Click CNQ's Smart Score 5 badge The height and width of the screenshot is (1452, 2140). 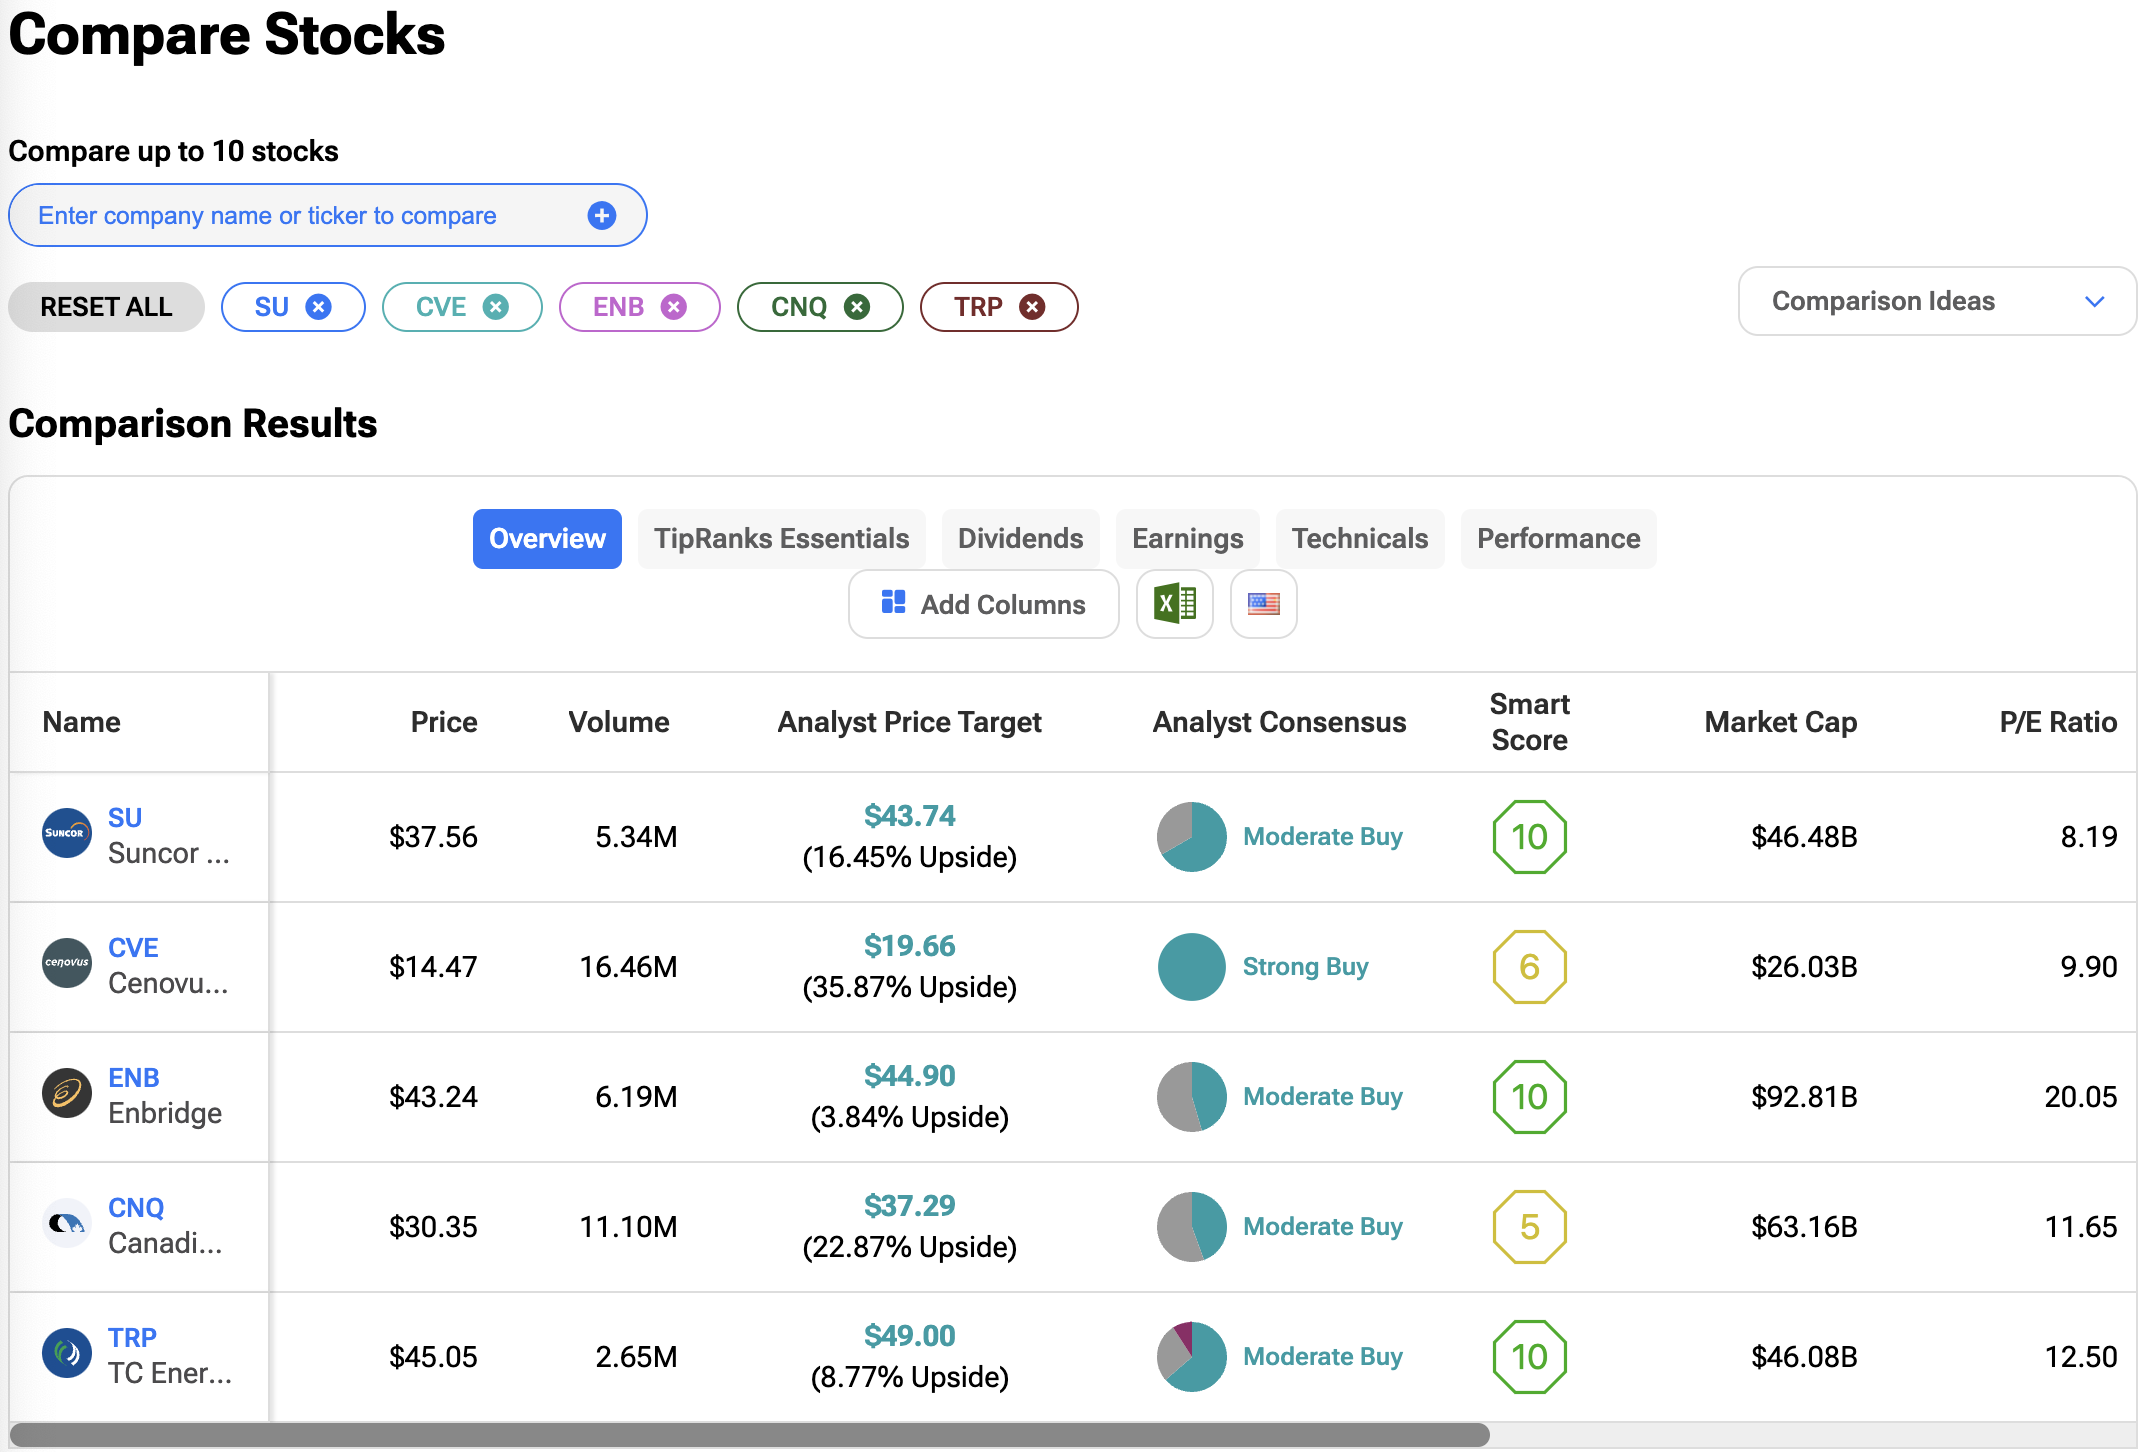[1530, 1227]
